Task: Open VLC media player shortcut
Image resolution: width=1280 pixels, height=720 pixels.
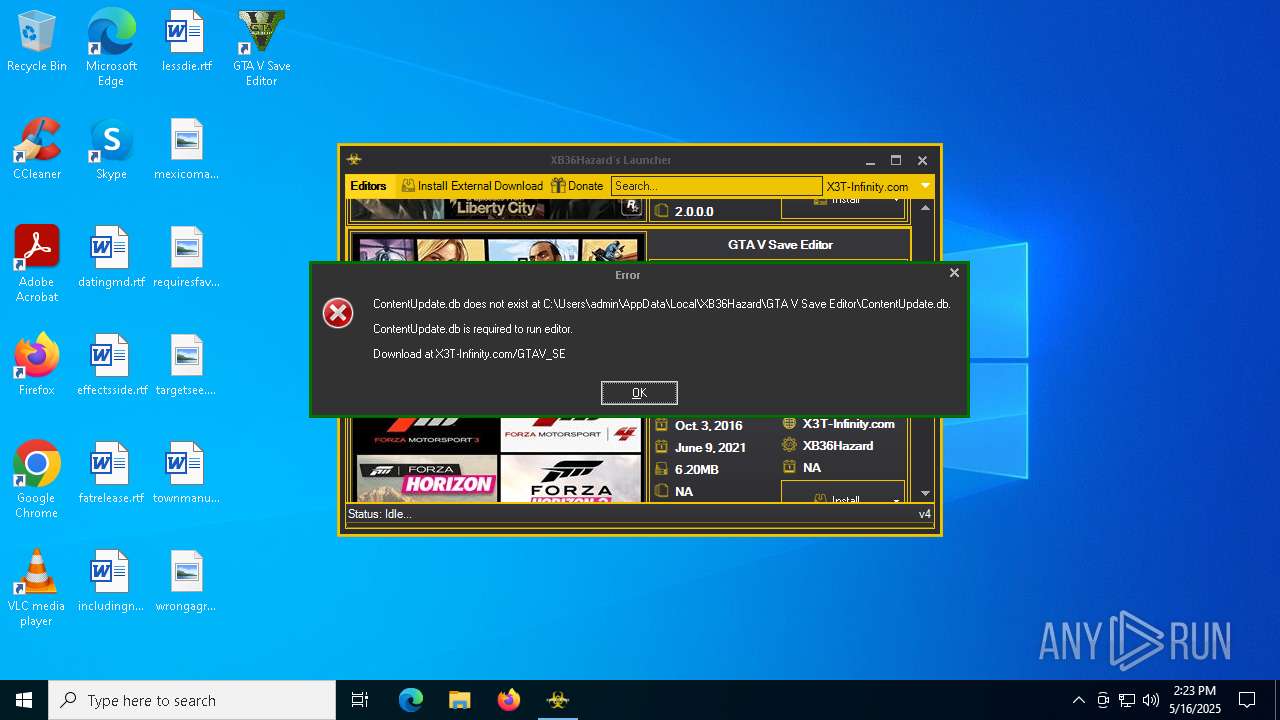Action: 37,588
